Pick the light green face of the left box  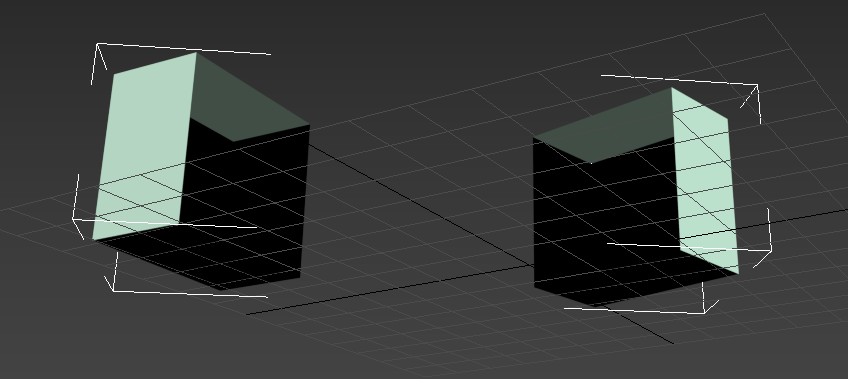[145, 146]
